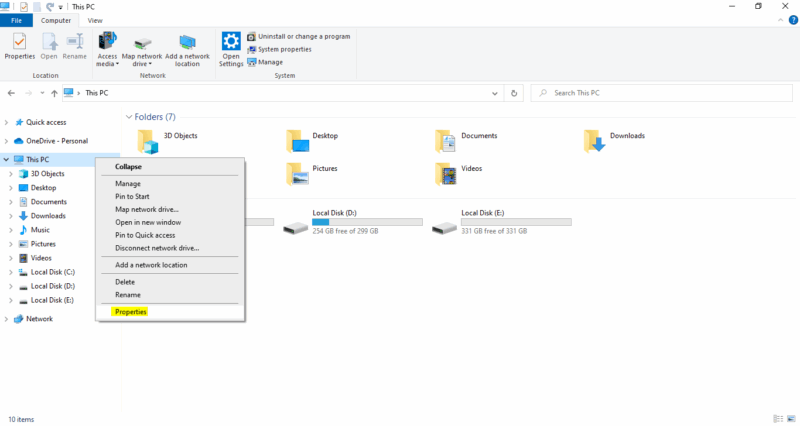The image size is (800, 426).
Task: Expand the Quick access tree node
Action: [7, 122]
